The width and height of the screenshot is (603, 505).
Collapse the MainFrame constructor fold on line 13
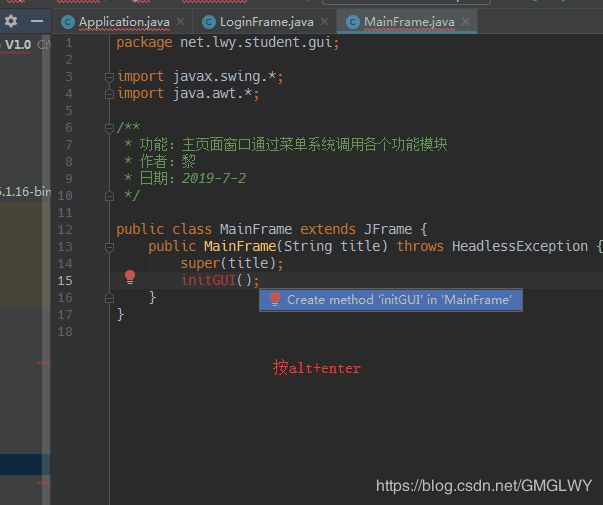coord(109,247)
